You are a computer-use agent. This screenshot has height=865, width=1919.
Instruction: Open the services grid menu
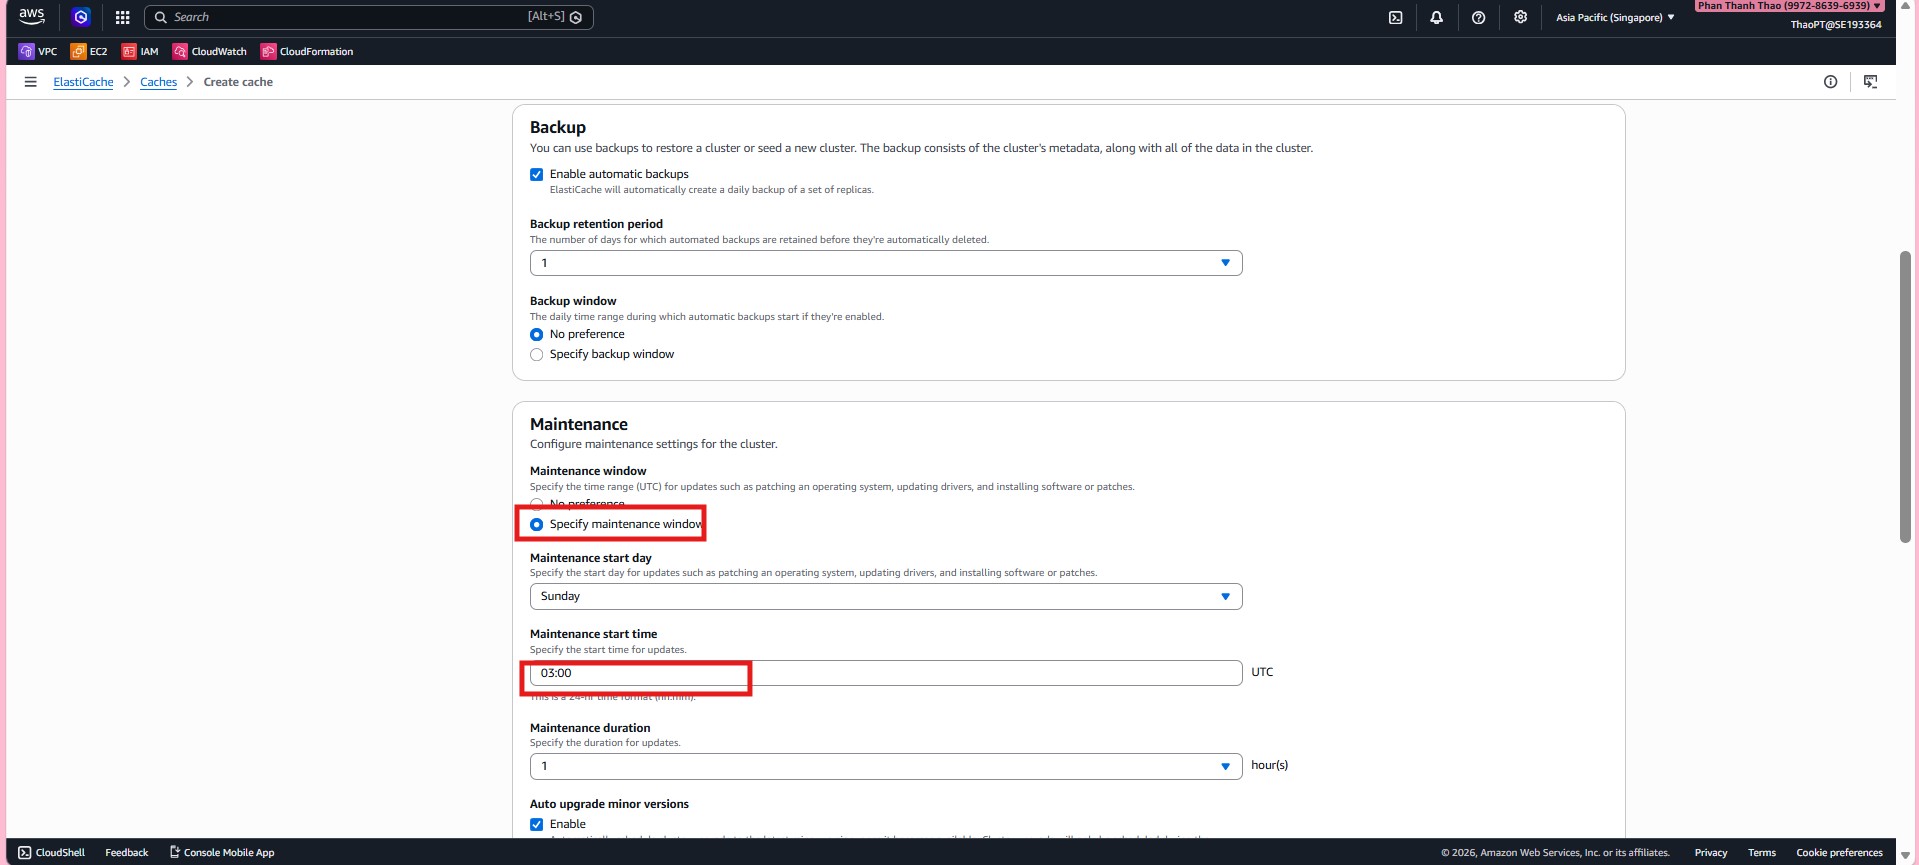[123, 17]
